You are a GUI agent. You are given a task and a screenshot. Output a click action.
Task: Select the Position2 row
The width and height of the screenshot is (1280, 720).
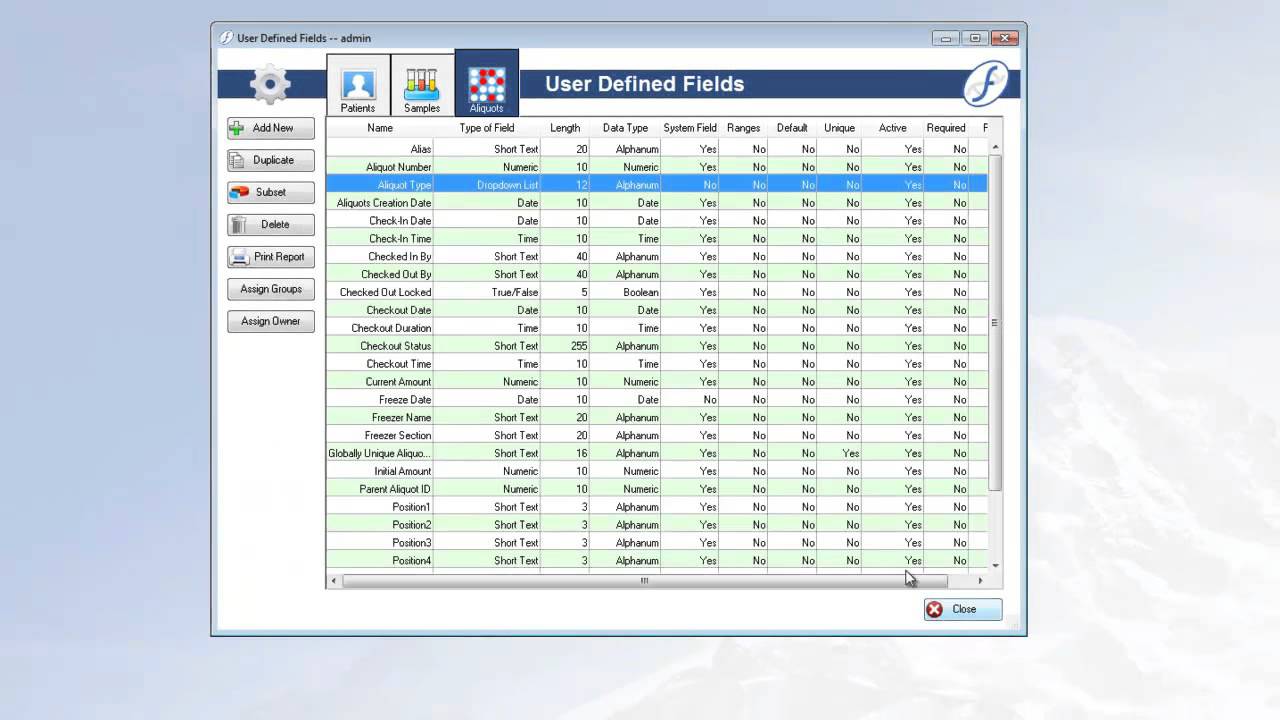point(657,525)
